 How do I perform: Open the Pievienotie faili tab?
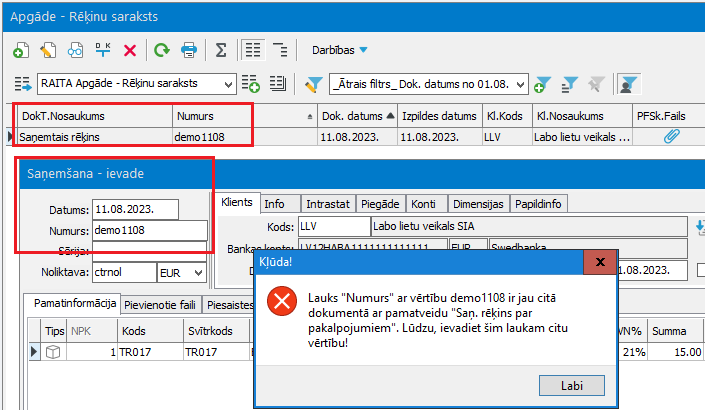tap(161, 305)
